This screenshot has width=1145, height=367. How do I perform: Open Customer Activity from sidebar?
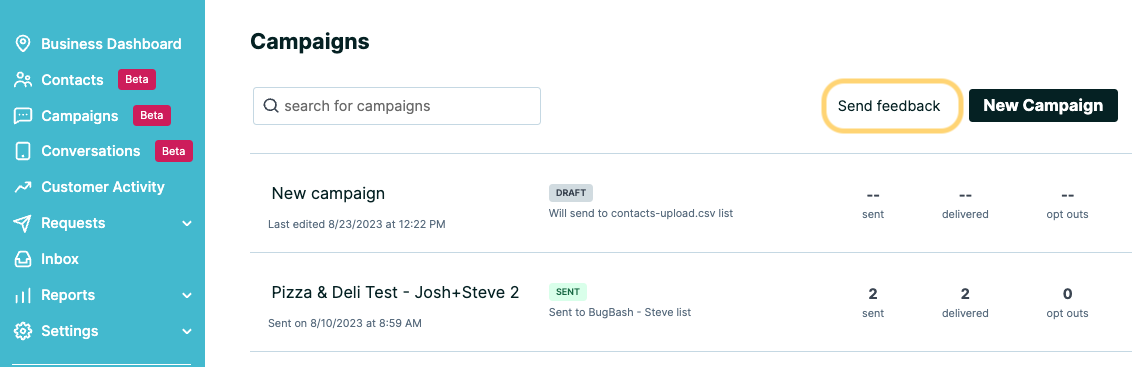coord(102,187)
